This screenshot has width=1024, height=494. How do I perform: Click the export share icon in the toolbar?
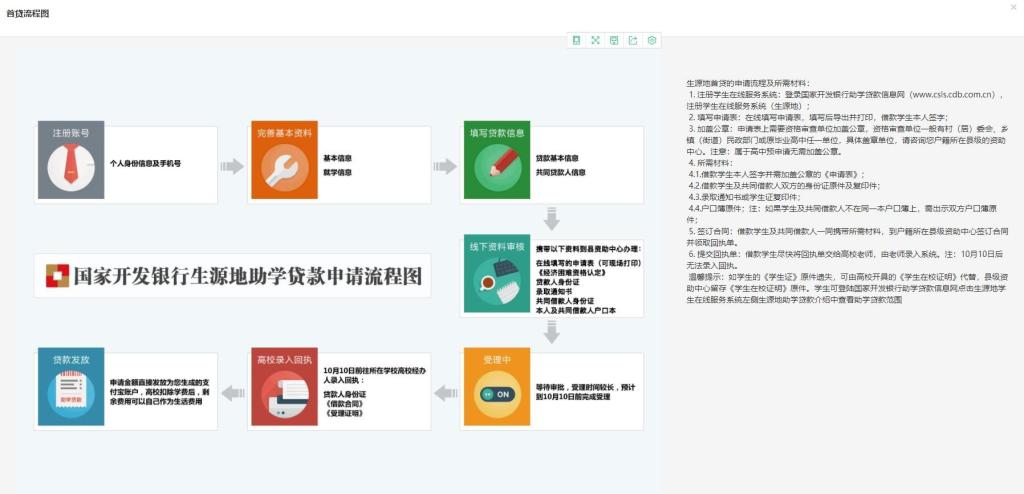point(633,40)
